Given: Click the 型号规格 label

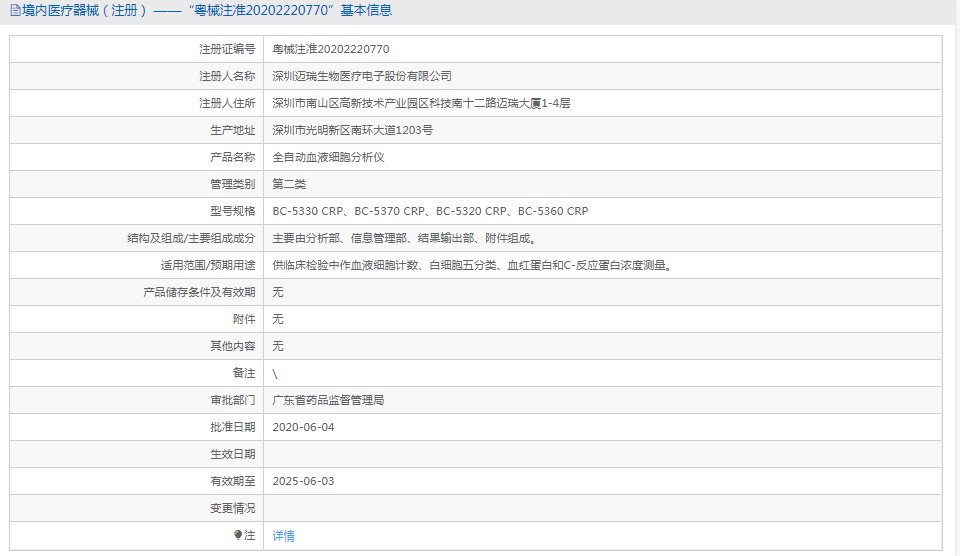Looking at the screenshot, I should click(233, 211).
